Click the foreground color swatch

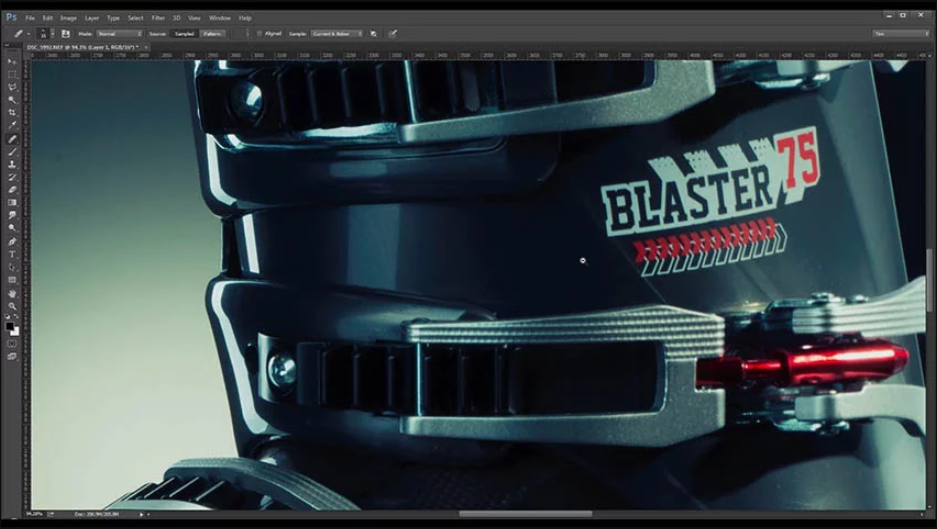[x=10, y=327]
